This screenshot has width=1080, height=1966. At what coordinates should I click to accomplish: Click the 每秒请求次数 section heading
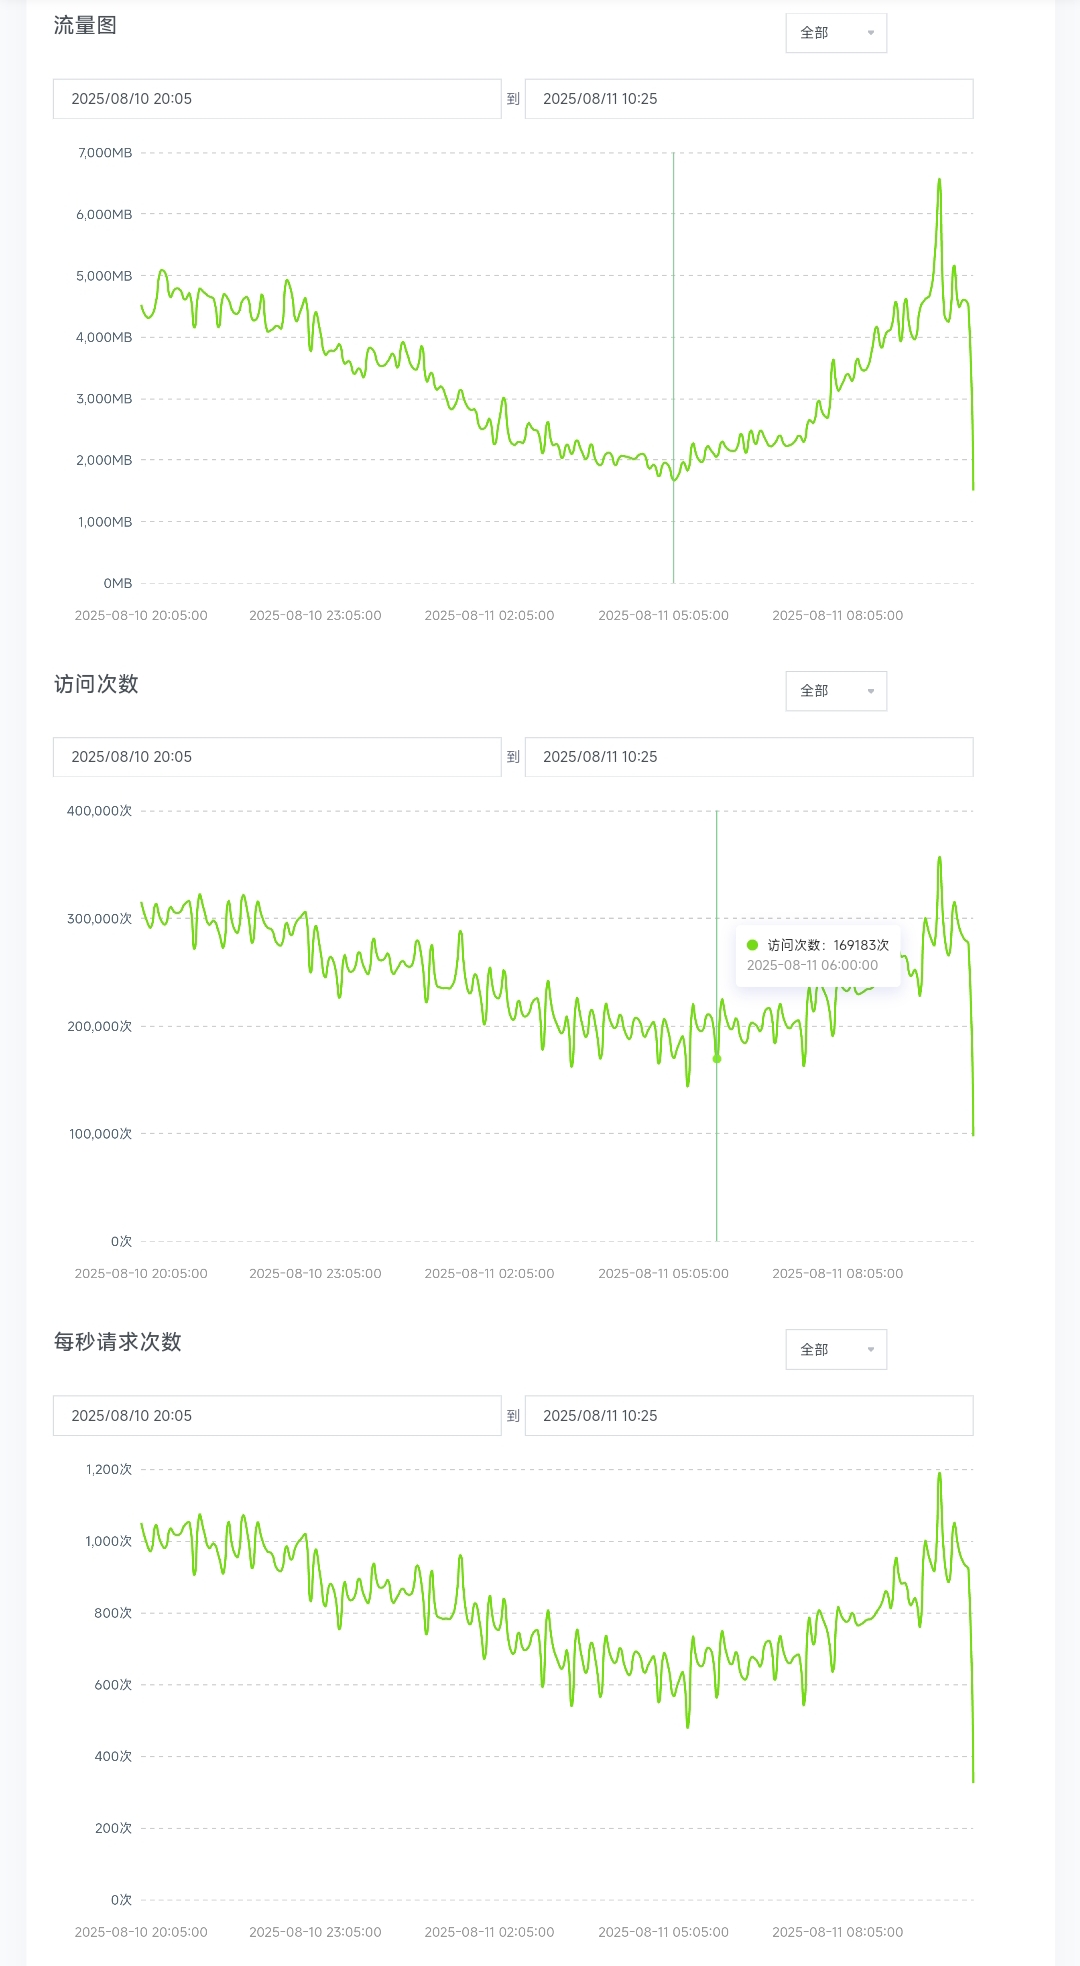coord(118,1342)
